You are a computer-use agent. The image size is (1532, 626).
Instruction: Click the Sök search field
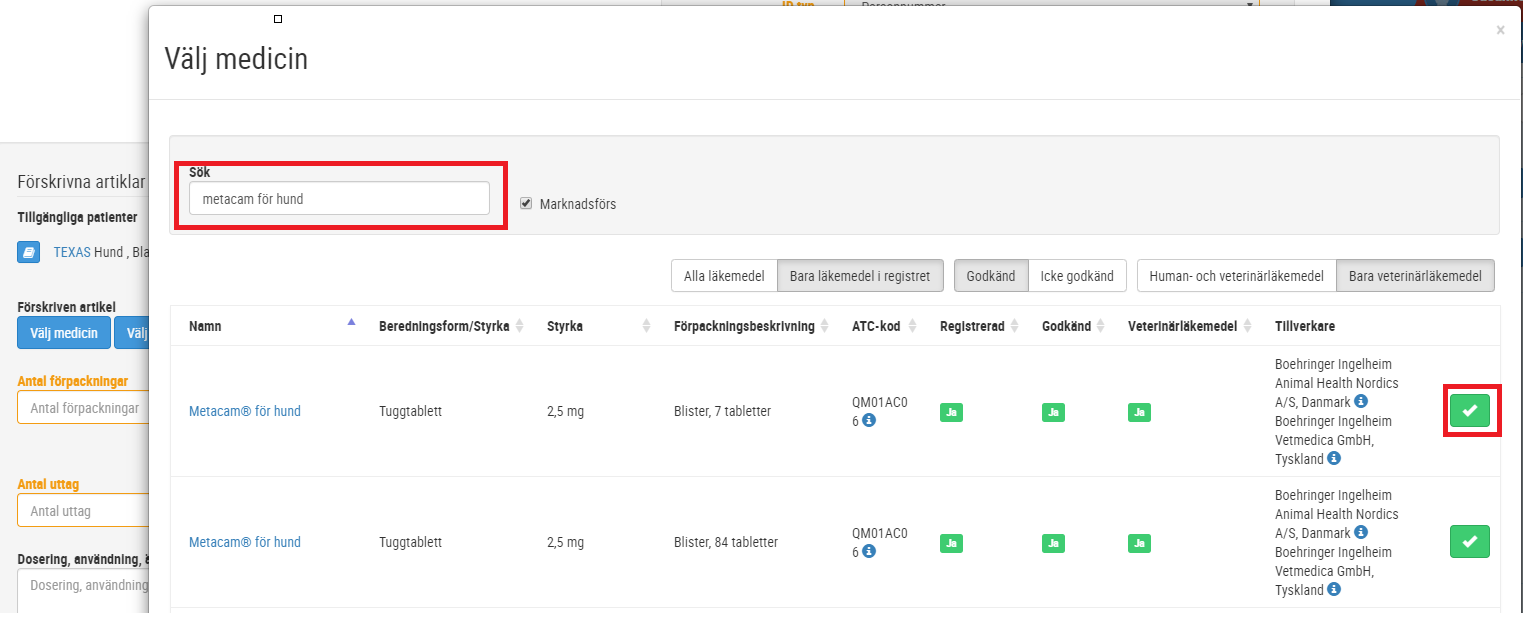tap(339, 198)
